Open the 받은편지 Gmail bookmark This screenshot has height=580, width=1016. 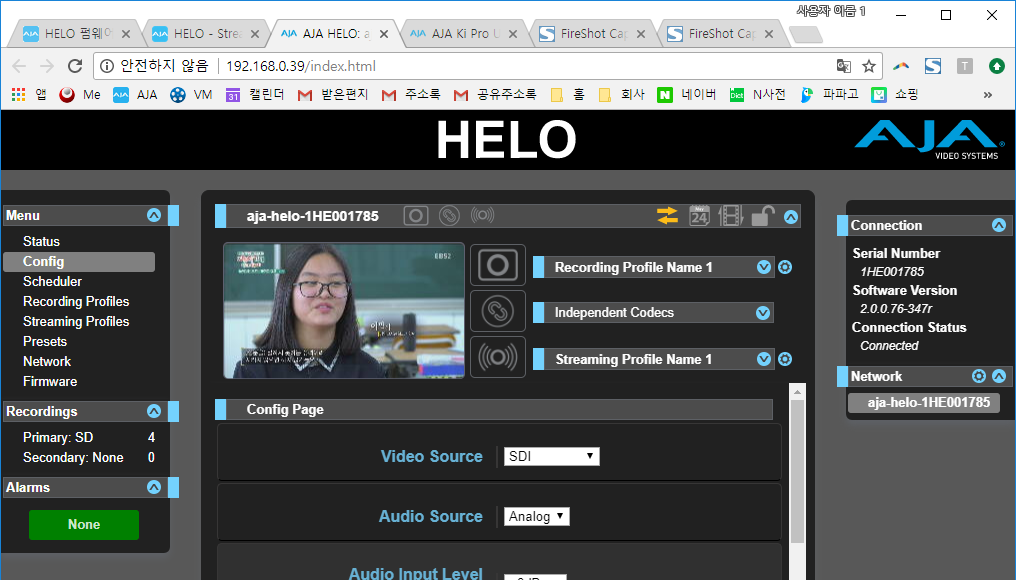[x=332, y=95]
